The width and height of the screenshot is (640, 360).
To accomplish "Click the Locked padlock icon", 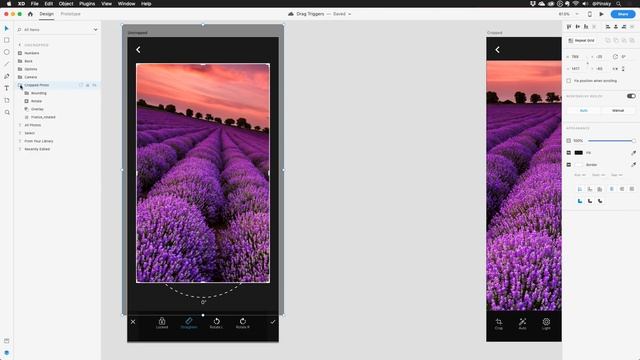I will click(x=162, y=322).
